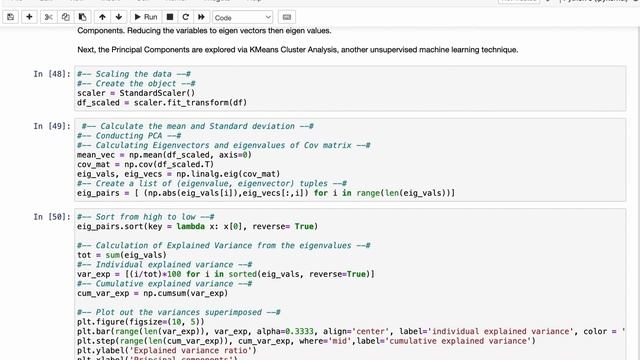Click the 'plt.bar(range(len(var_exp))' line
The width and height of the screenshot is (640, 360).
[x=351, y=331]
